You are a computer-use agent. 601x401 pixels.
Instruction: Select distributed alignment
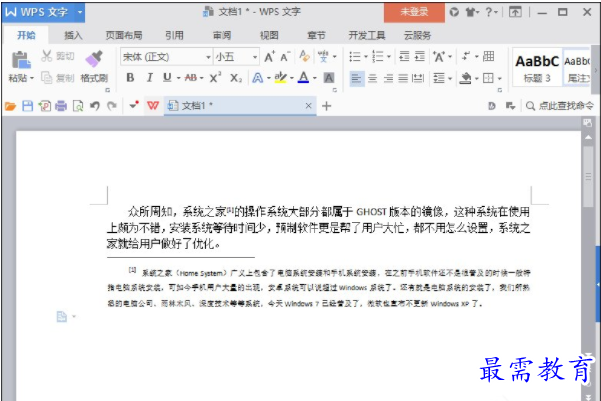click(x=418, y=79)
